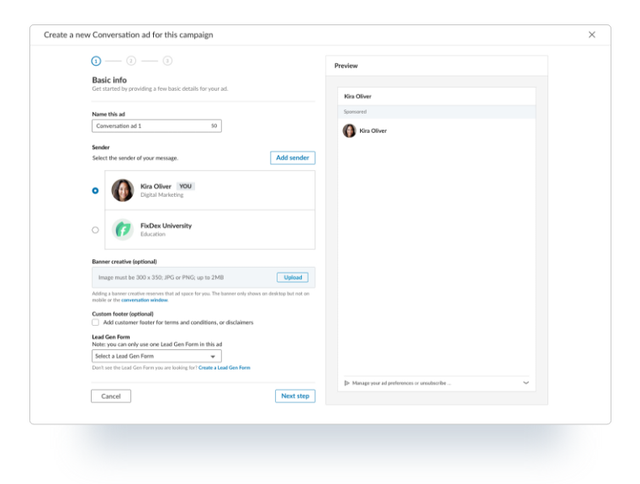Click Kira Oliver's profile photo in sender list
The image size is (640, 484).
click(x=123, y=190)
